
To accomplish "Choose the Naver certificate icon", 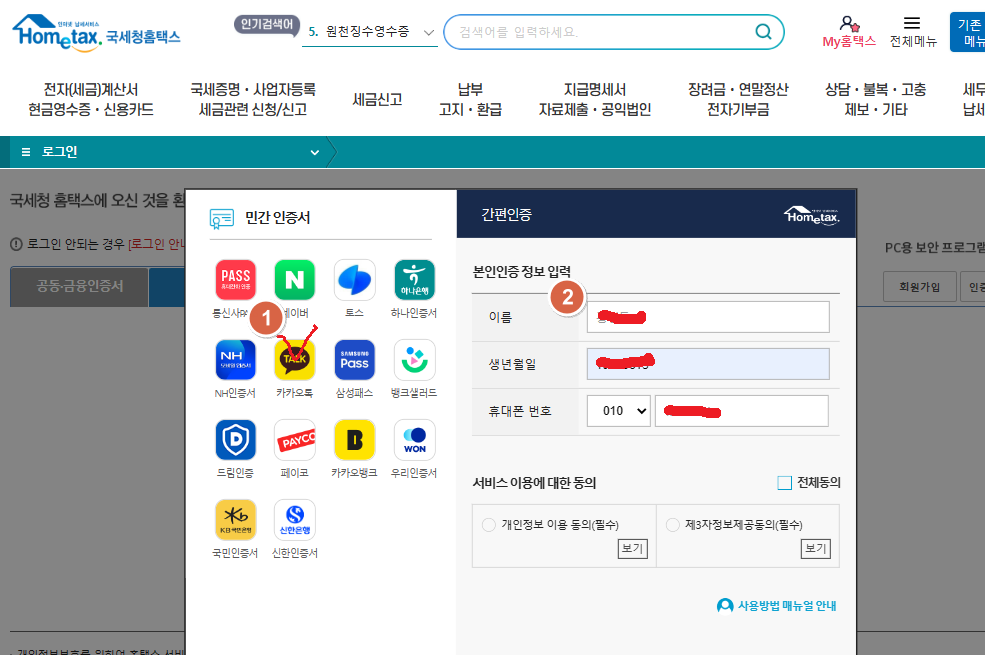I will click(x=295, y=280).
